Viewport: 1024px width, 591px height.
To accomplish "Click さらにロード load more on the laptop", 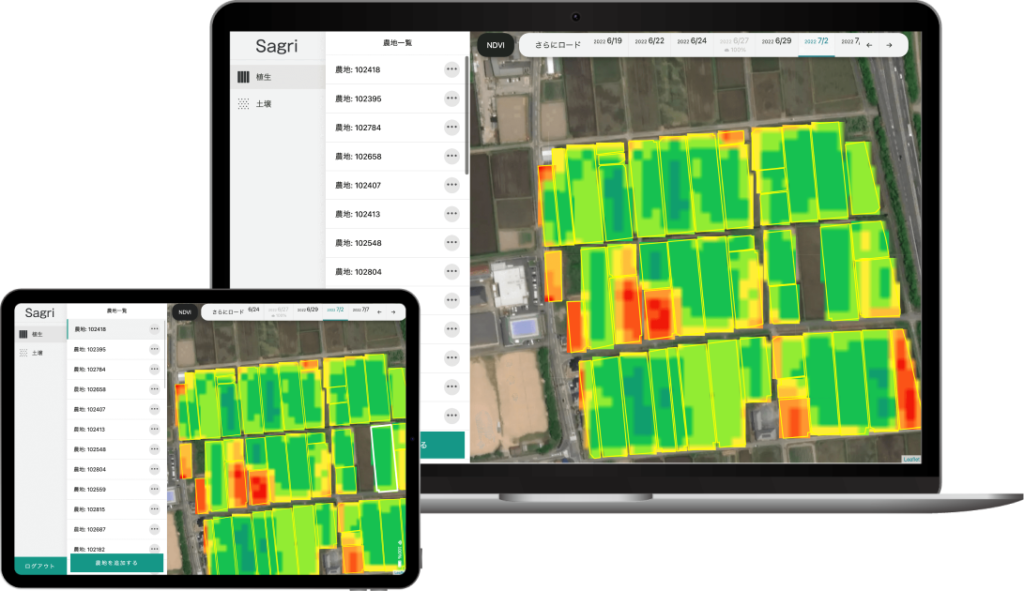I will point(557,45).
